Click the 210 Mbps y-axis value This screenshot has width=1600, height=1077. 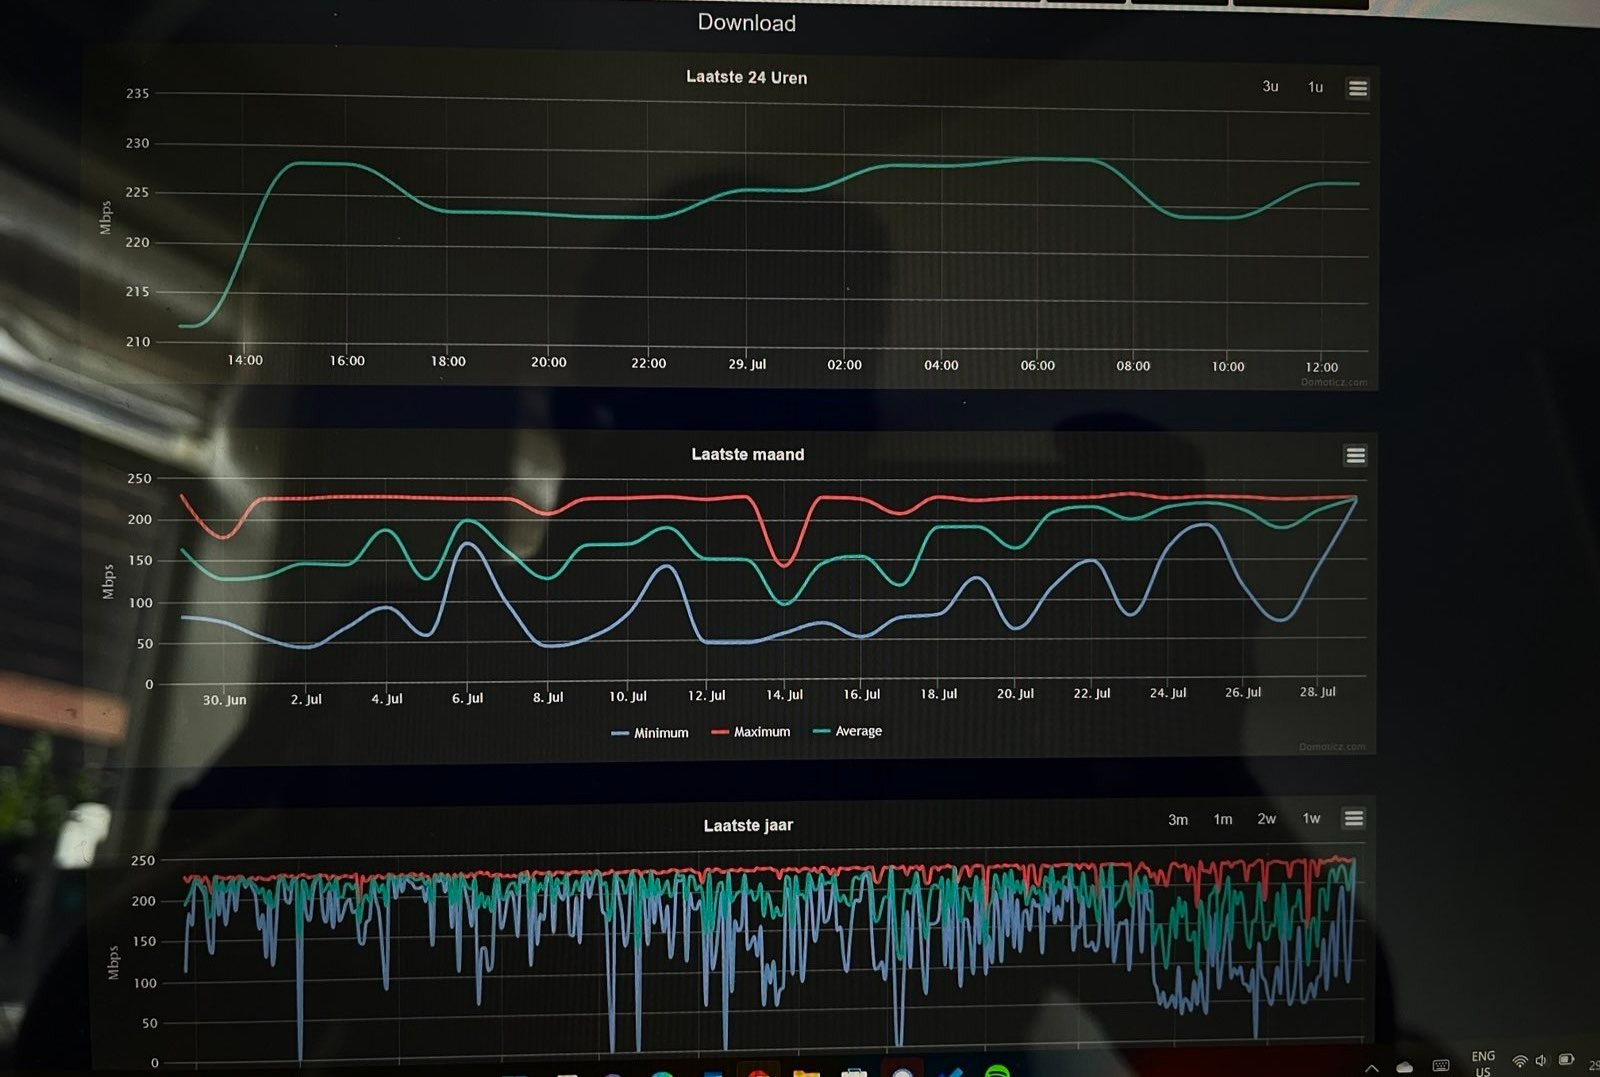(x=137, y=341)
